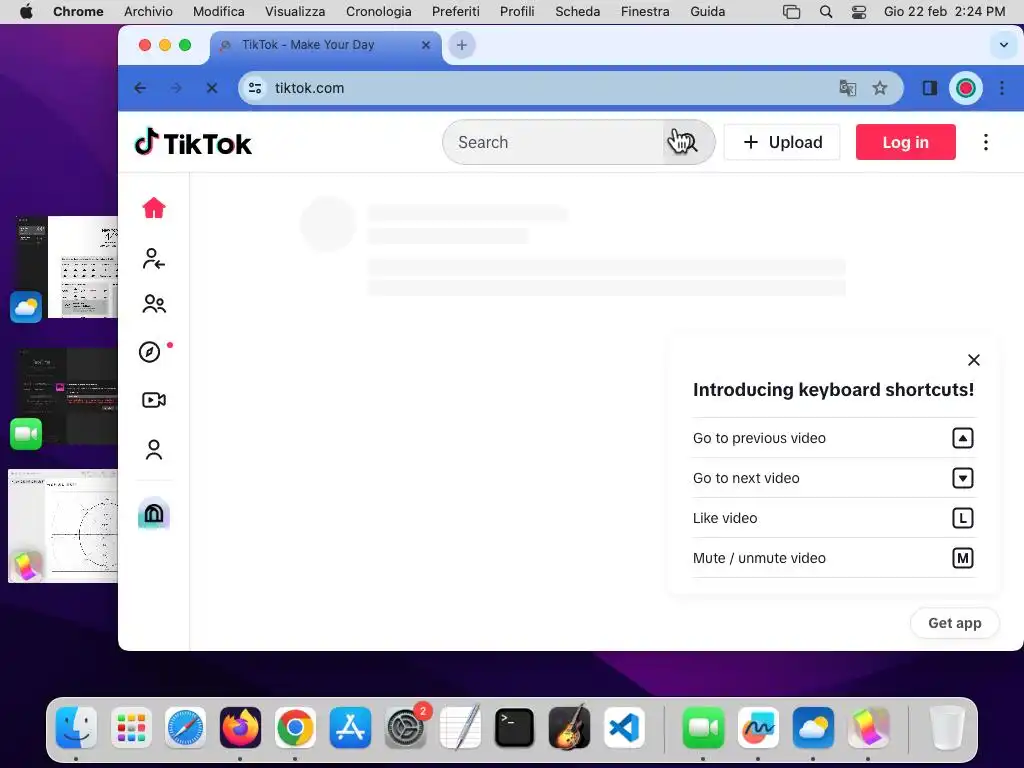Open Launchpad from the Dock
This screenshot has width=1024, height=768.
131,728
